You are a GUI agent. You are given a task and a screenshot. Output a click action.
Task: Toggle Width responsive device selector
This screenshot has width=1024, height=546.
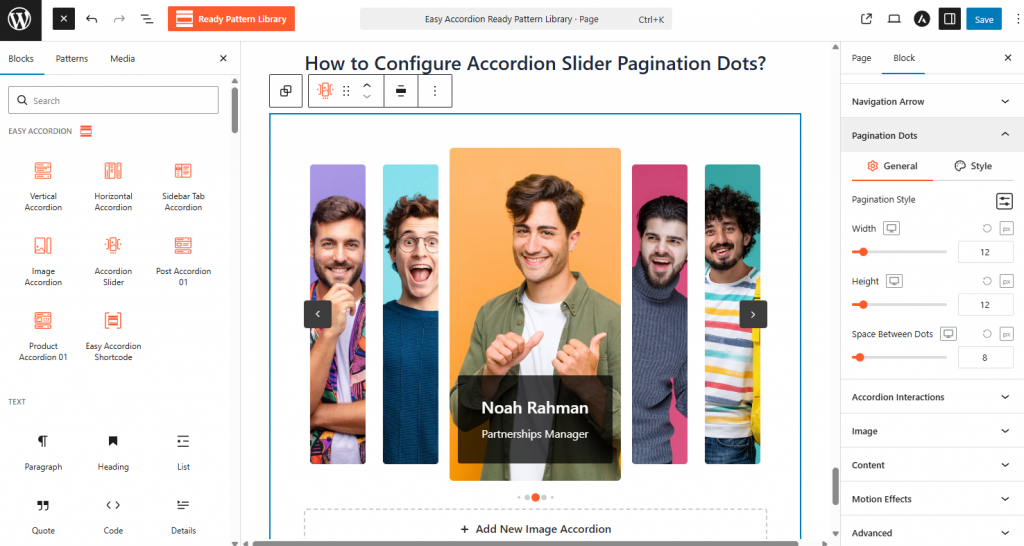pos(891,228)
